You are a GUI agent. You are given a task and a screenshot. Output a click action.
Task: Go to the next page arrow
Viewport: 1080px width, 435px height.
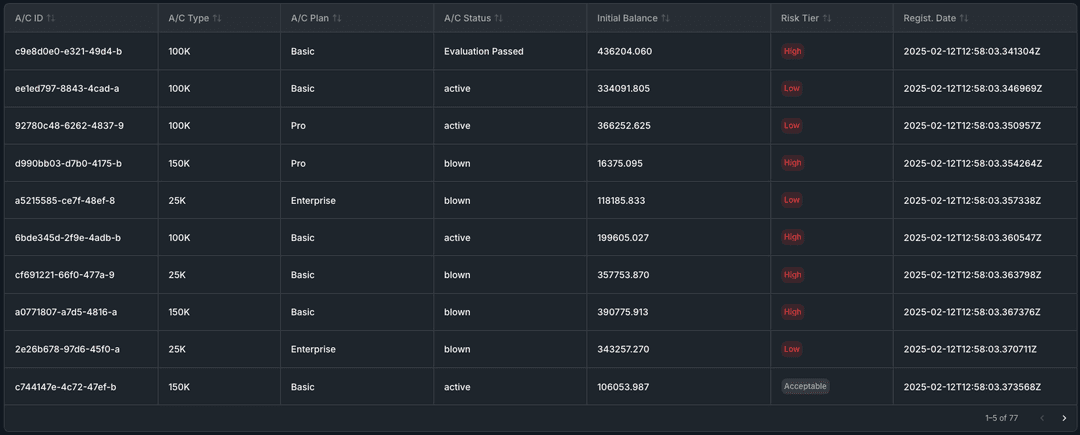(x=1064, y=418)
